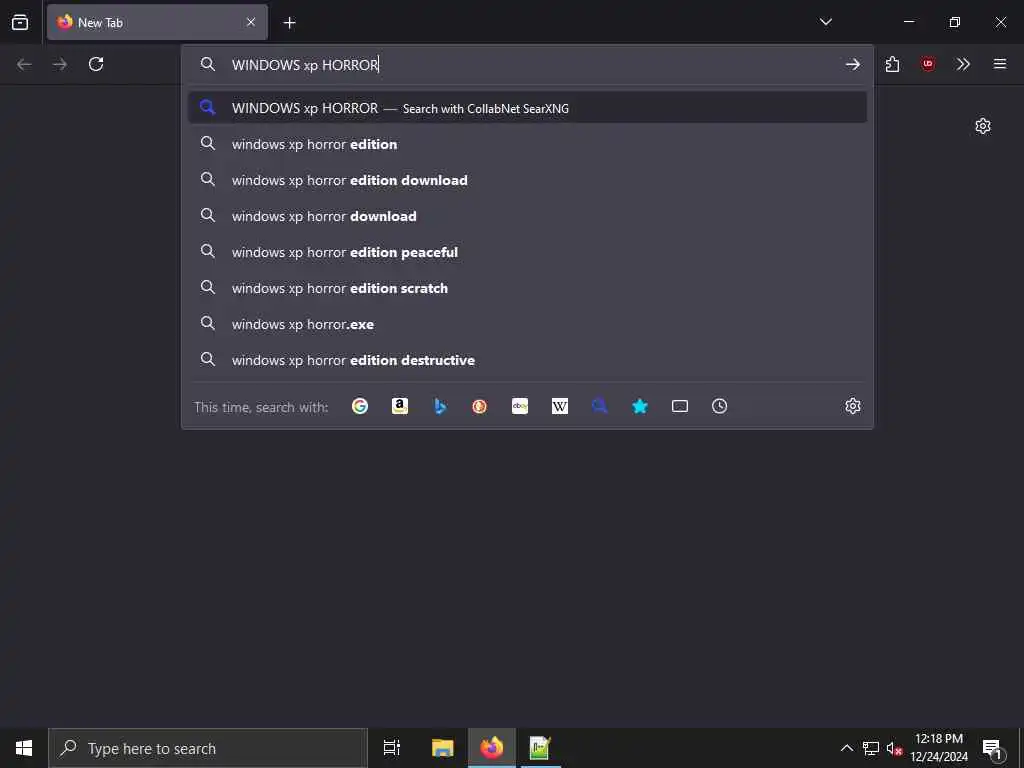Search history via the clock icon
Image resolution: width=1024 pixels, height=768 pixels.
coord(720,406)
